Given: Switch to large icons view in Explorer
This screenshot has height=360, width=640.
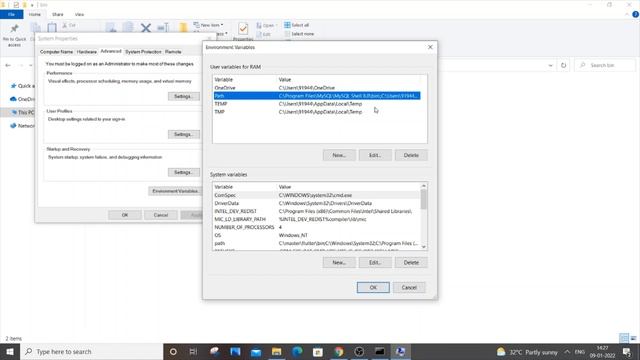Looking at the screenshot, I should click(x=633, y=338).
